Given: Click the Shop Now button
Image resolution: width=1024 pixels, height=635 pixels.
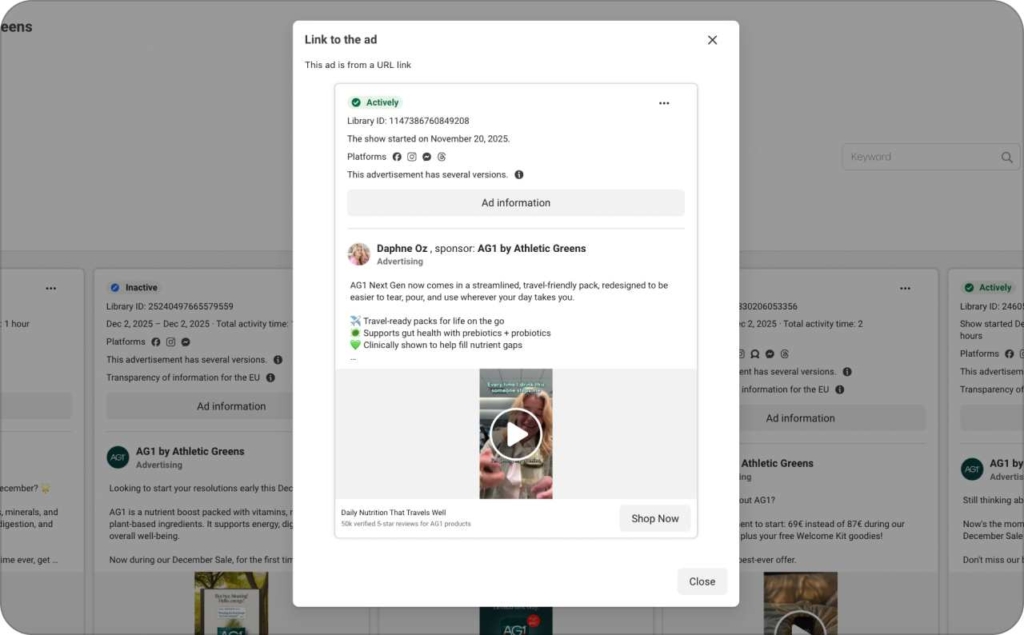Looking at the screenshot, I should pyautogui.click(x=655, y=518).
